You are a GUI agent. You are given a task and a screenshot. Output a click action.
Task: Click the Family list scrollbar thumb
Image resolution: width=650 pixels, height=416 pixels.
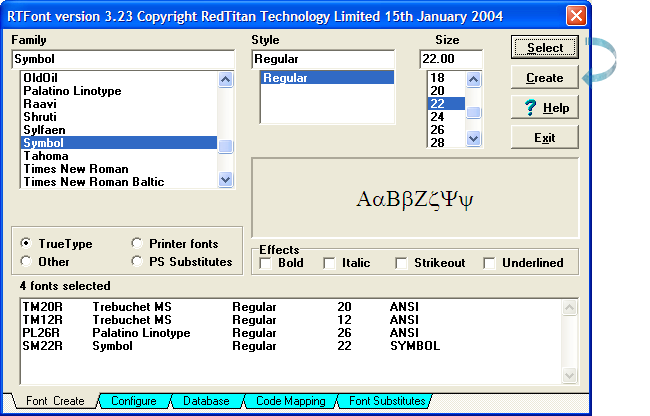[x=226, y=146]
